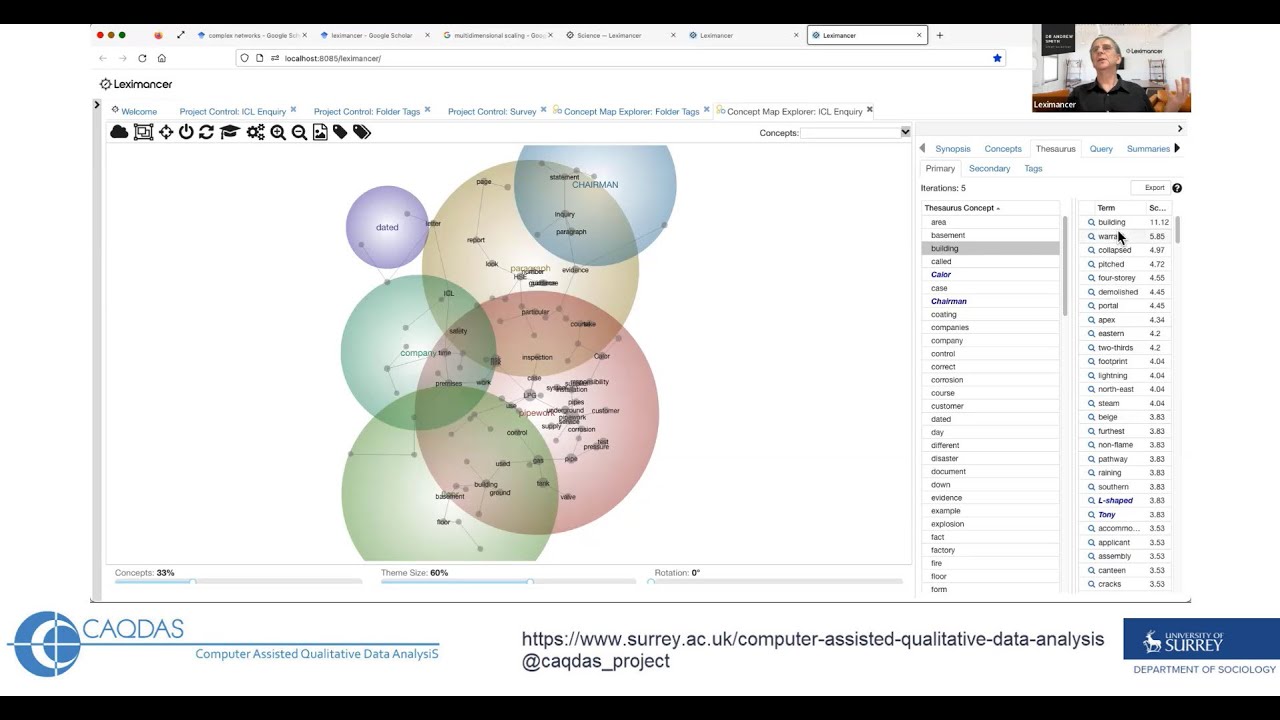The width and height of the screenshot is (1280, 720).
Task: Click the cloud icon in the map toolbar
Action: (119, 132)
